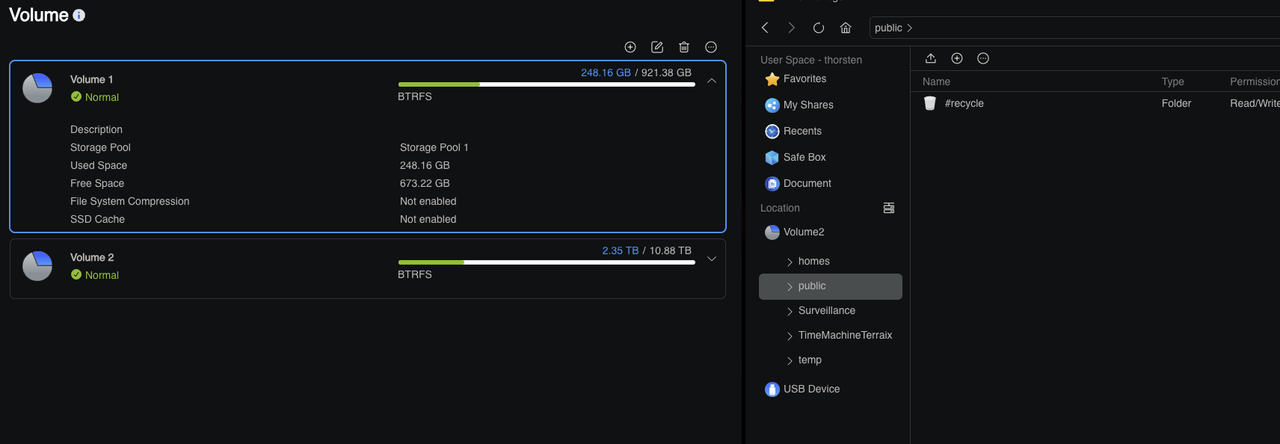Collapse the Volume 1 details chevron
The height and width of the screenshot is (444, 1280).
coord(712,81)
